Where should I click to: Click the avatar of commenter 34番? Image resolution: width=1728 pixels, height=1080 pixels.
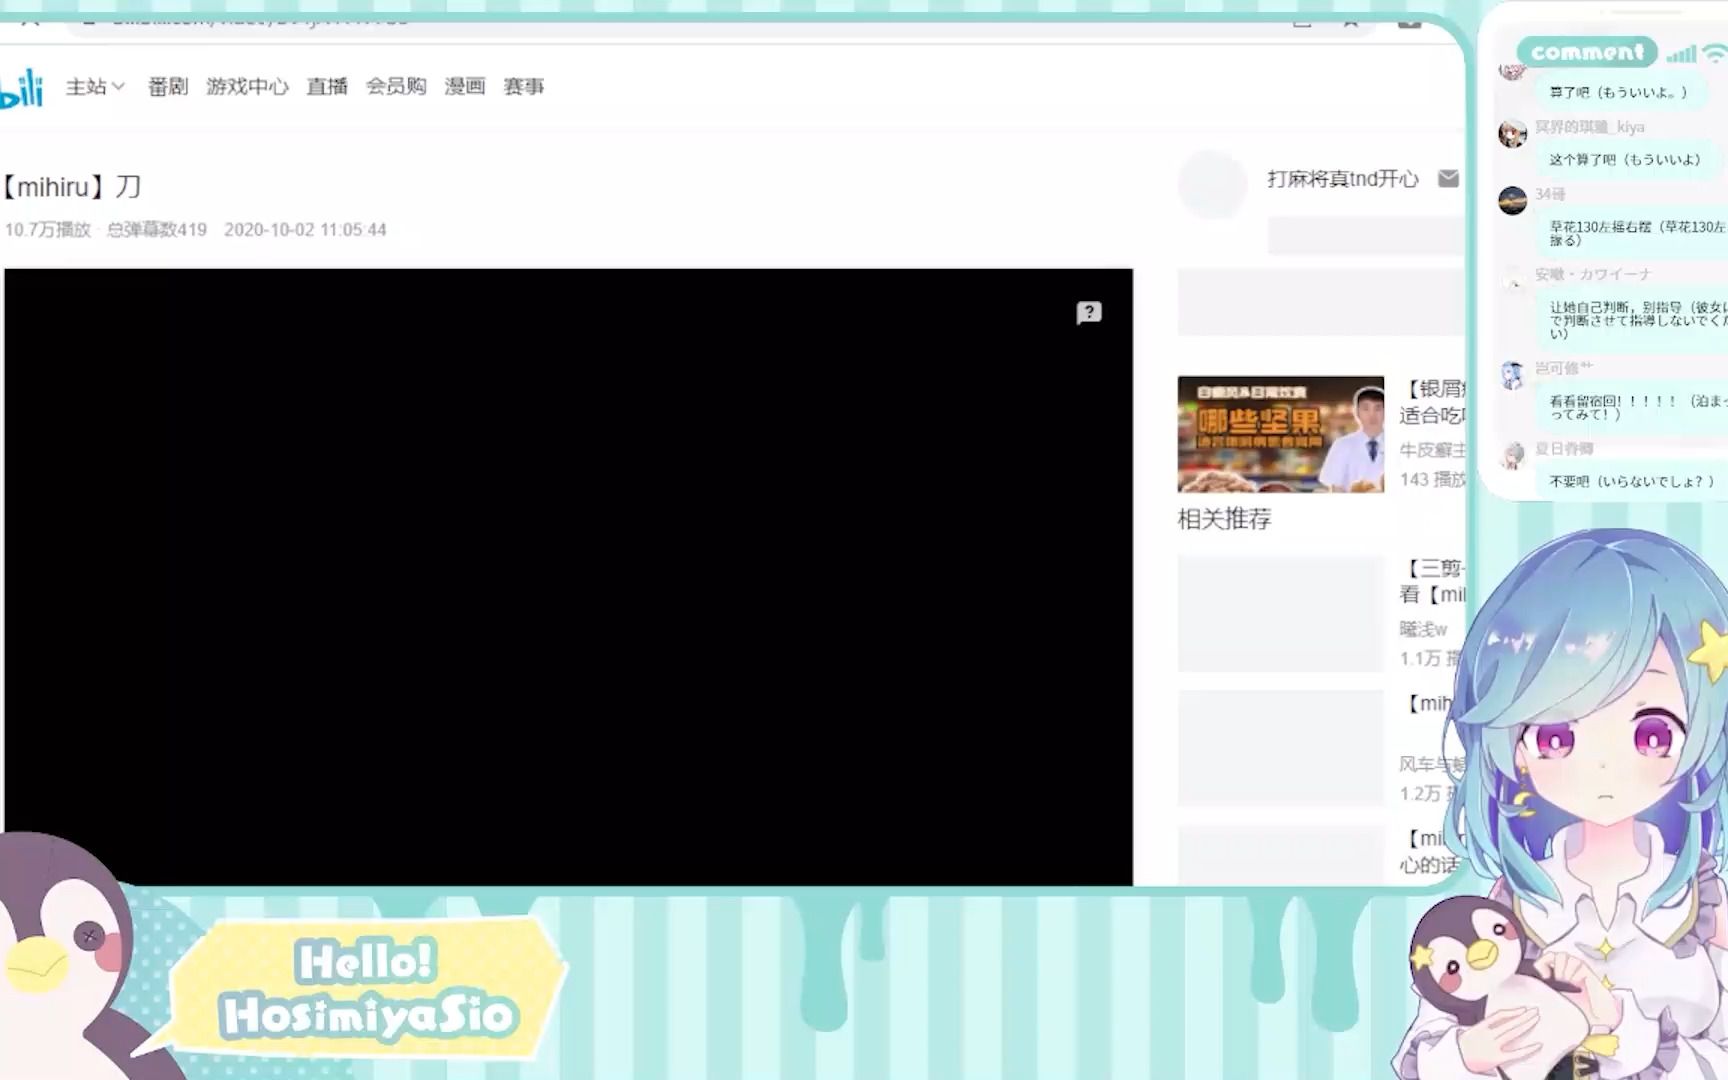[1512, 200]
